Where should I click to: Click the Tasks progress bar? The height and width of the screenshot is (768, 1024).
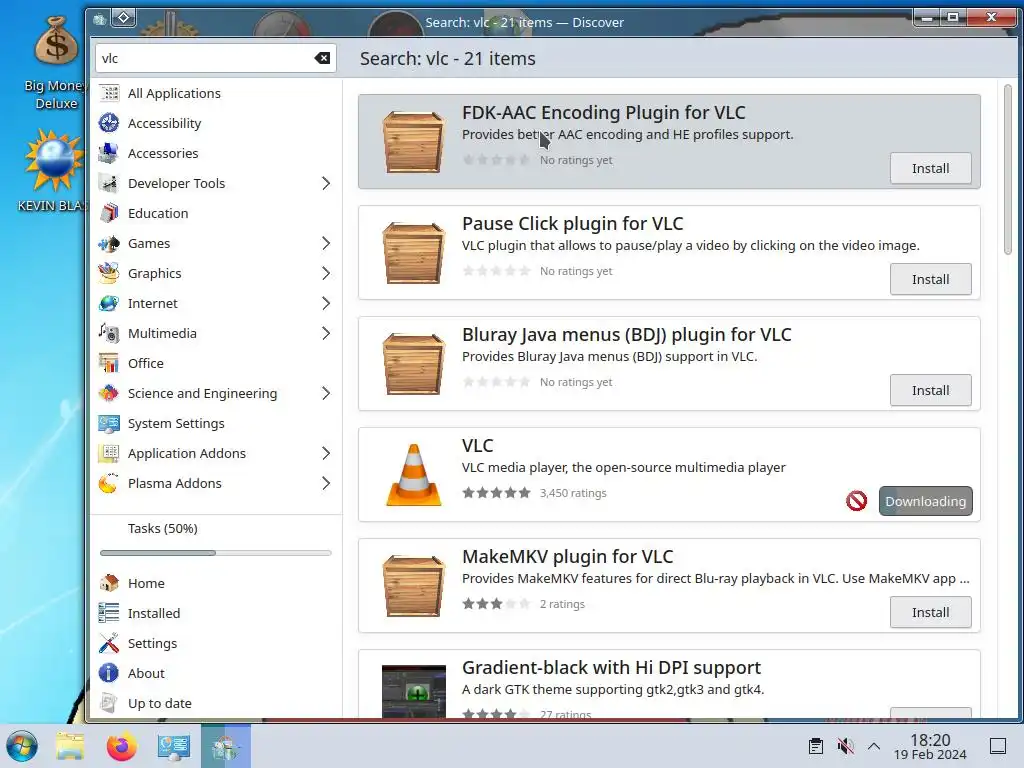point(216,553)
